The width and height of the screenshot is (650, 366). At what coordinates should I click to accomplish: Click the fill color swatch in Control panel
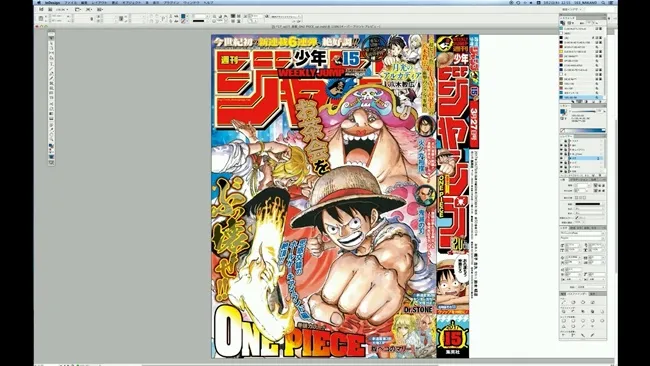click(x=183, y=17)
